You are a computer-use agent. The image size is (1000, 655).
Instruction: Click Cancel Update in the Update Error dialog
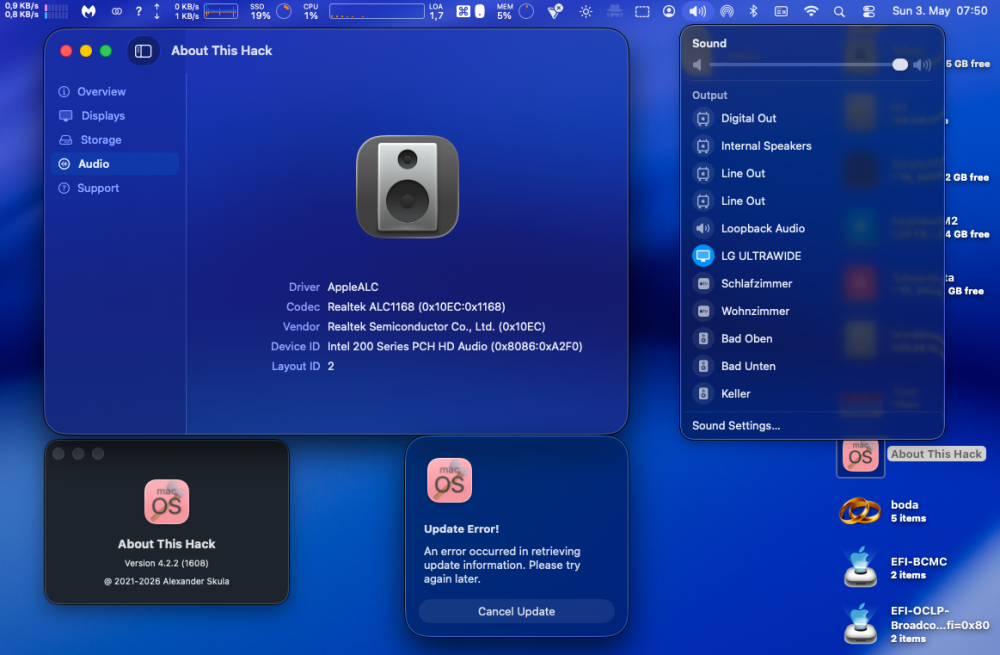[517, 611]
